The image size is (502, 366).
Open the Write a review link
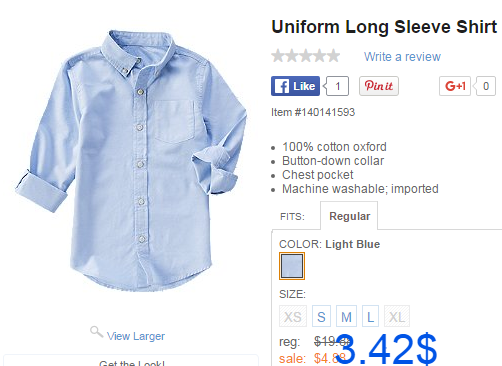(x=402, y=57)
